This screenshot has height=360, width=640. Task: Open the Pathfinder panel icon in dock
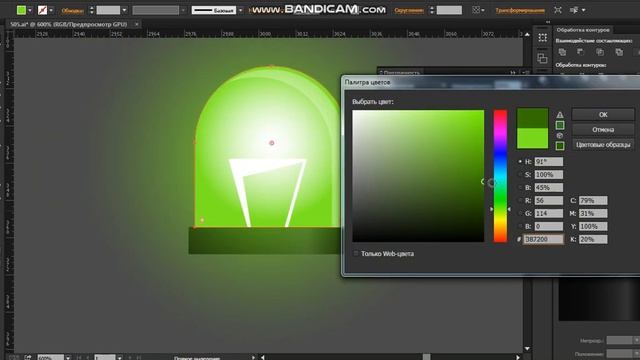[542, 58]
